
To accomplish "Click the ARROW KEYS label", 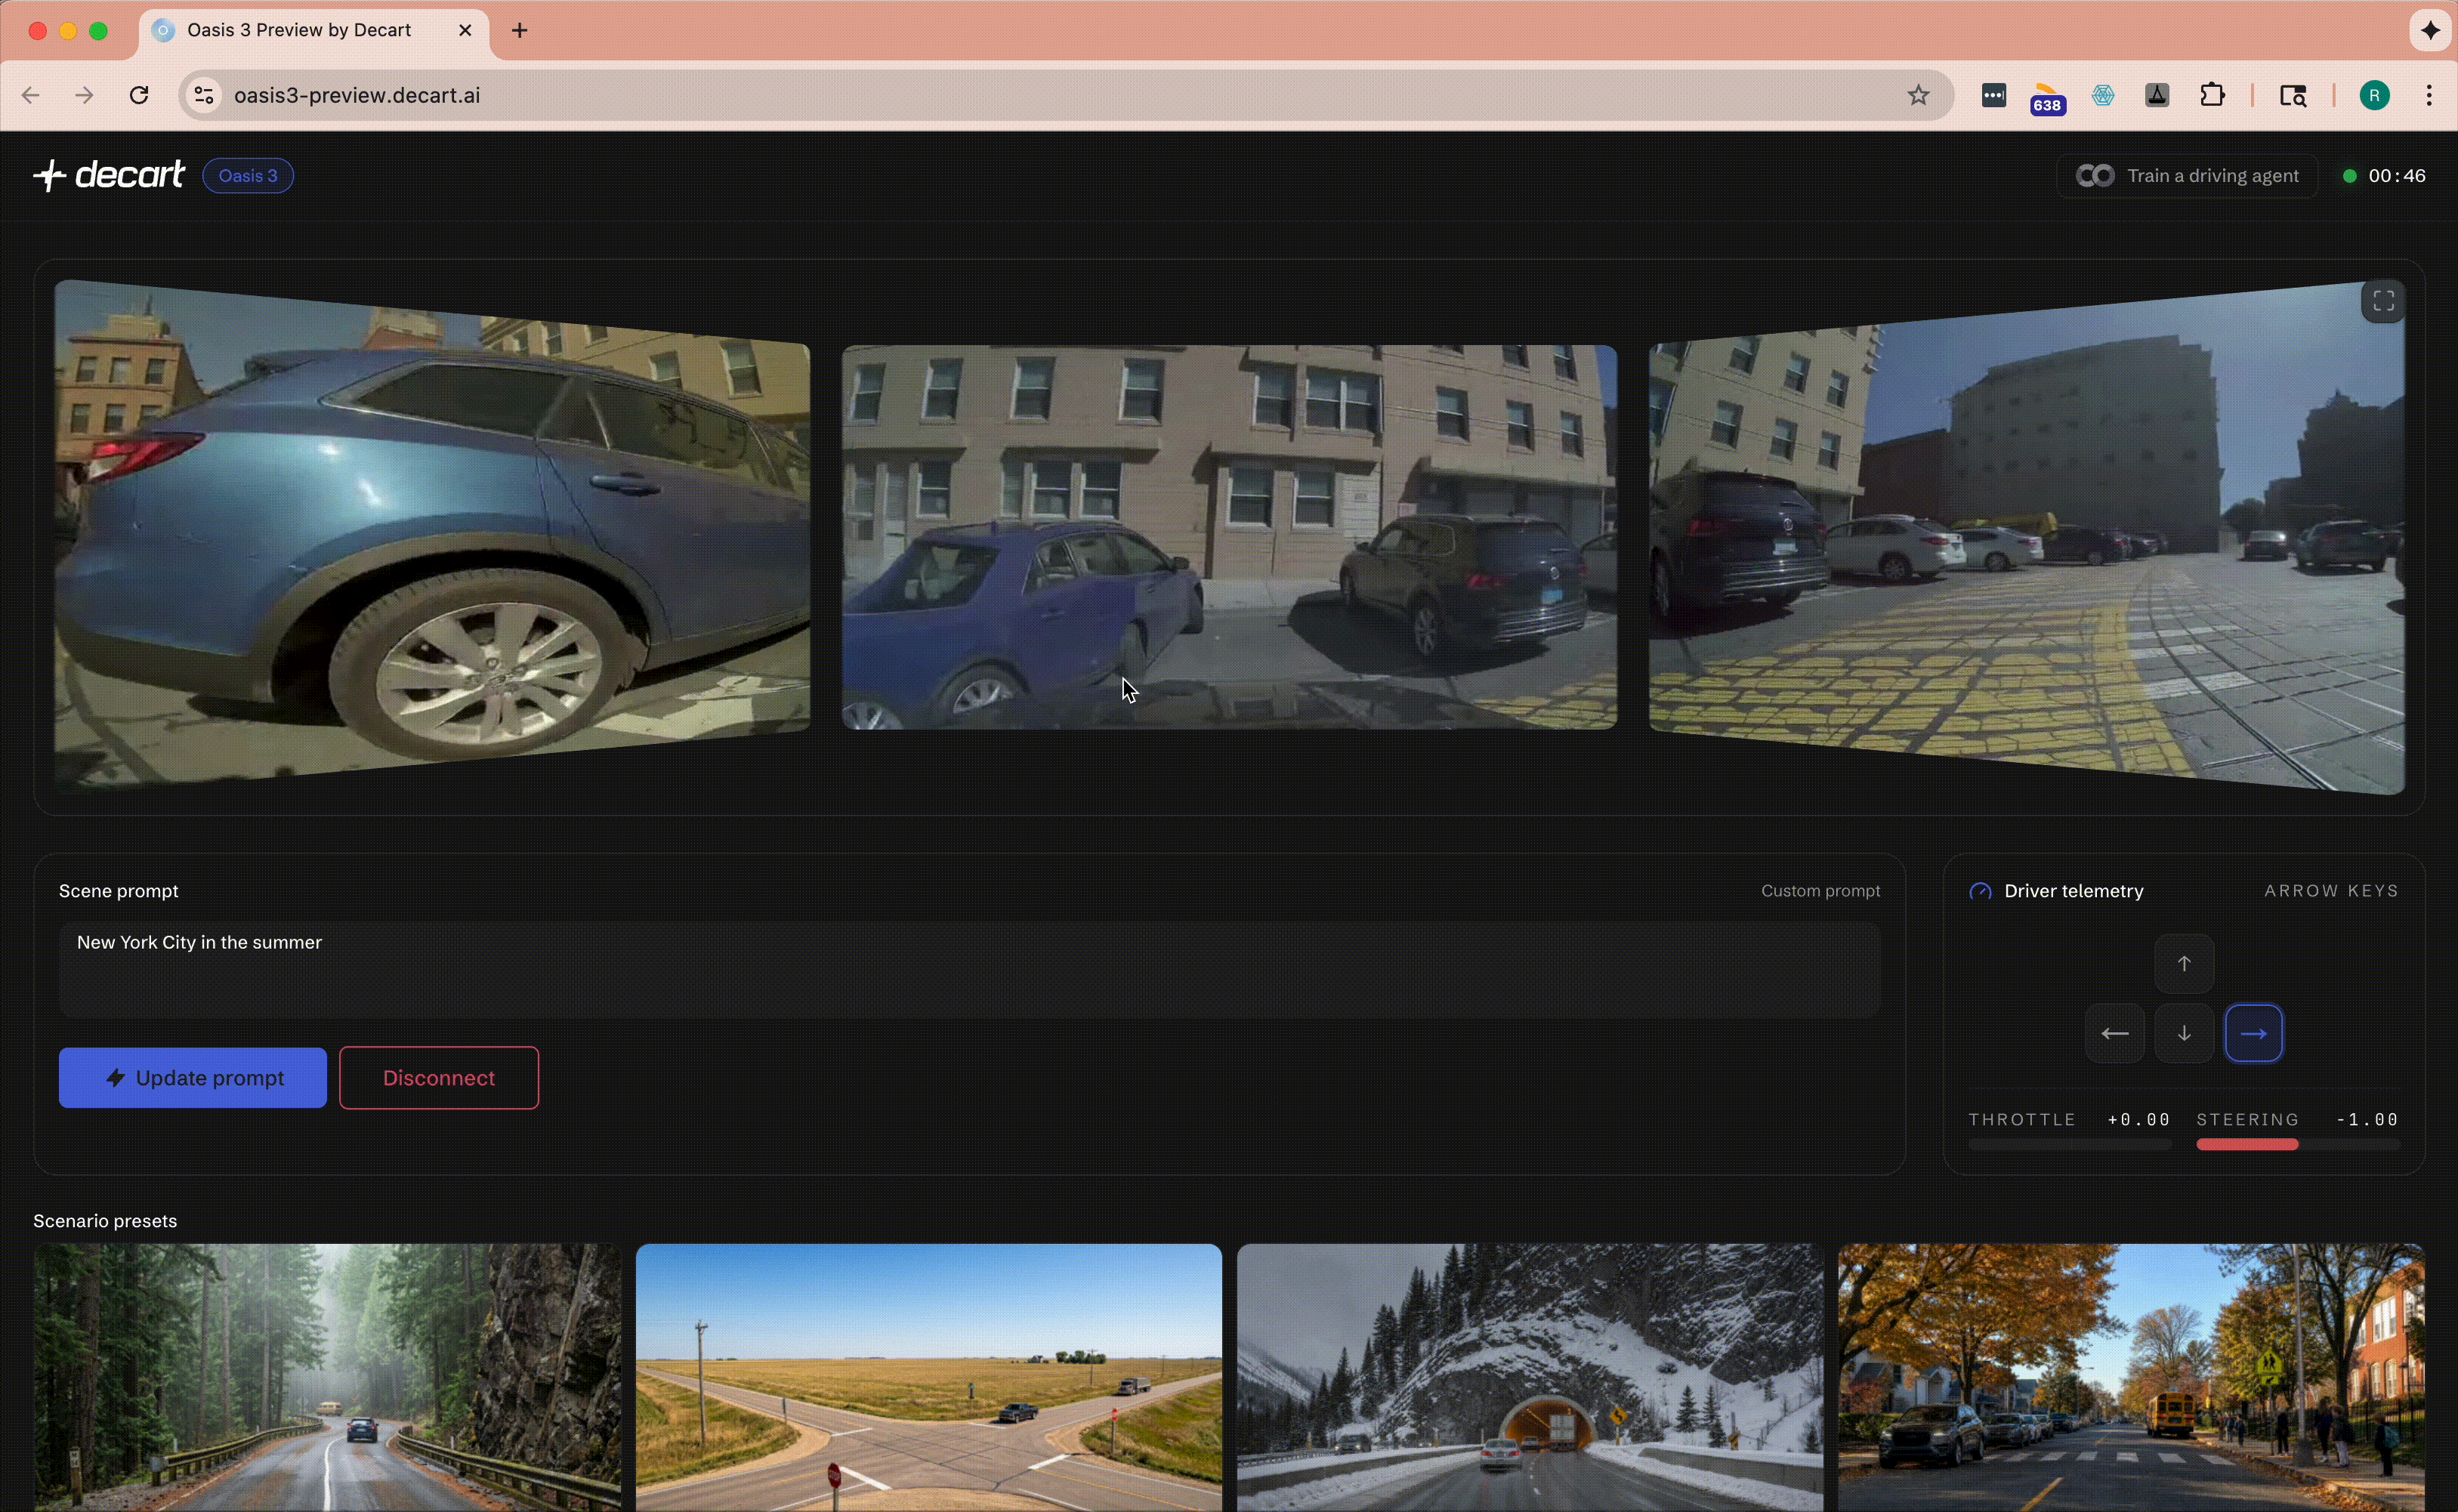I will tap(2331, 891).
